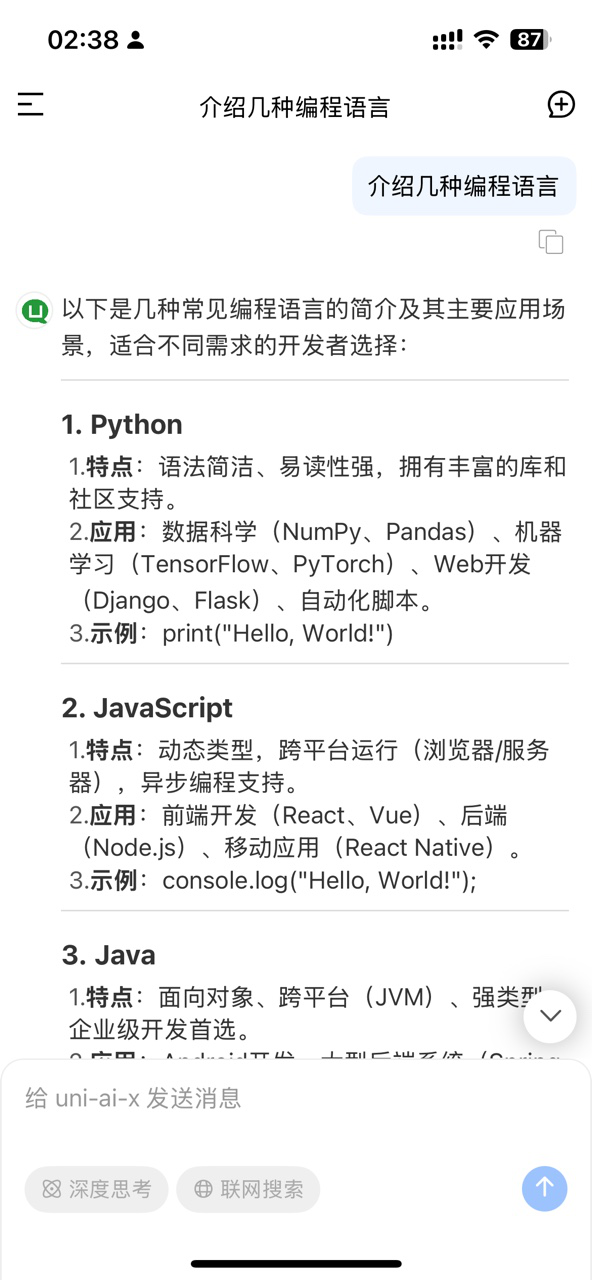Start a new chat with plus icon
Viewport: 592px width, 1280px height.
(561, 104)
